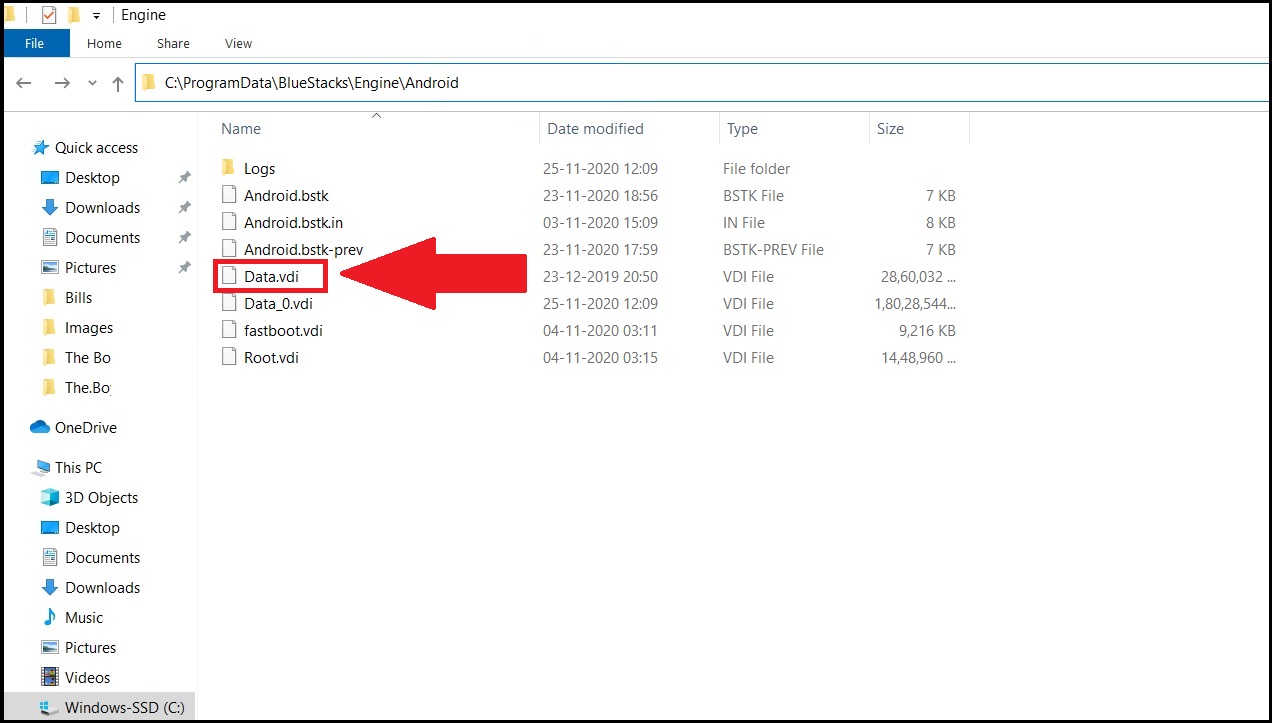Open Pictures under This PC

click(x=90, y=647)
